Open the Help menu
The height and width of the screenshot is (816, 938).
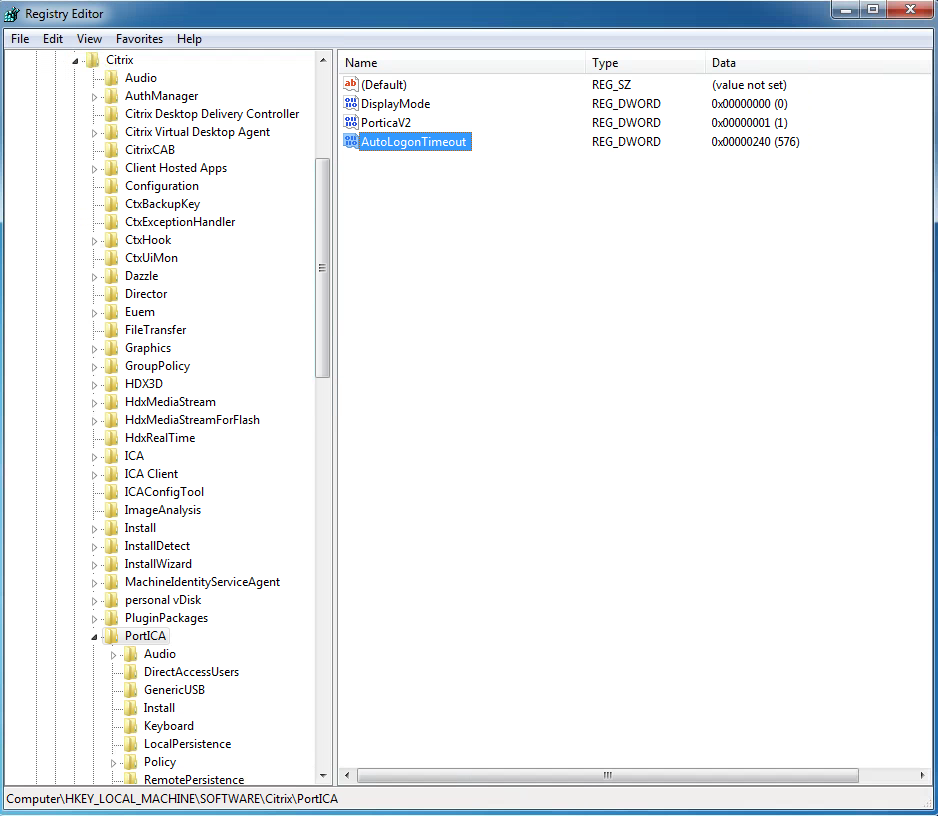tap(189, 39)
